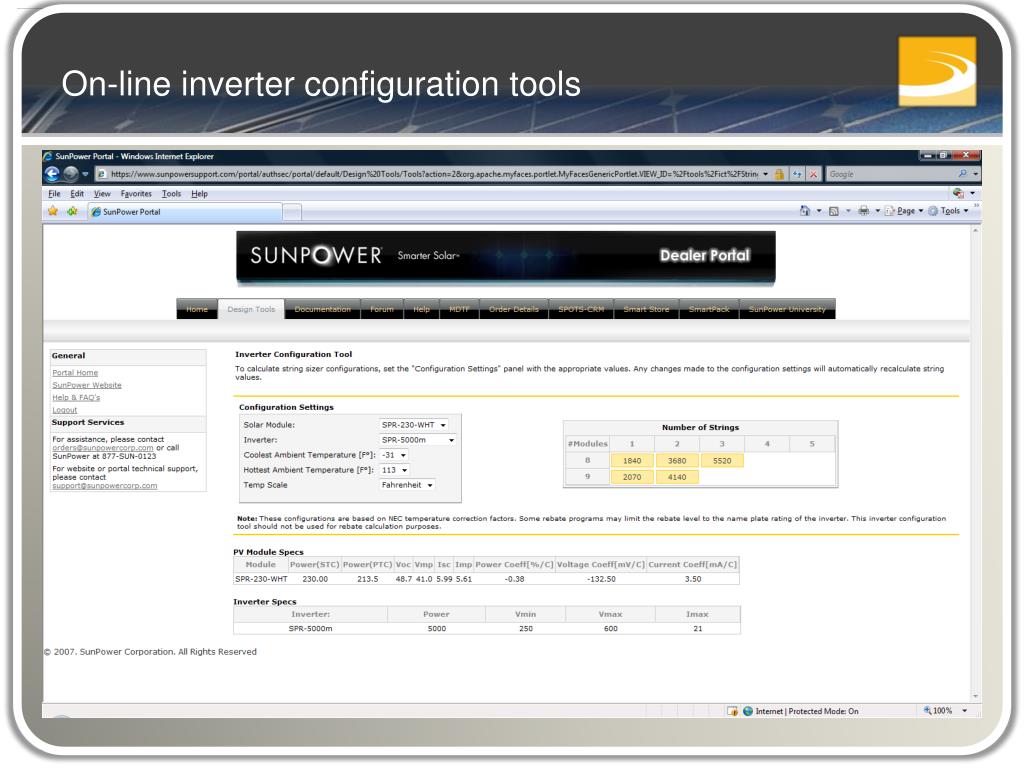Open the Tools dropdown in command bar
Screen dimensions: 1024x768
(x=949, y=211)
